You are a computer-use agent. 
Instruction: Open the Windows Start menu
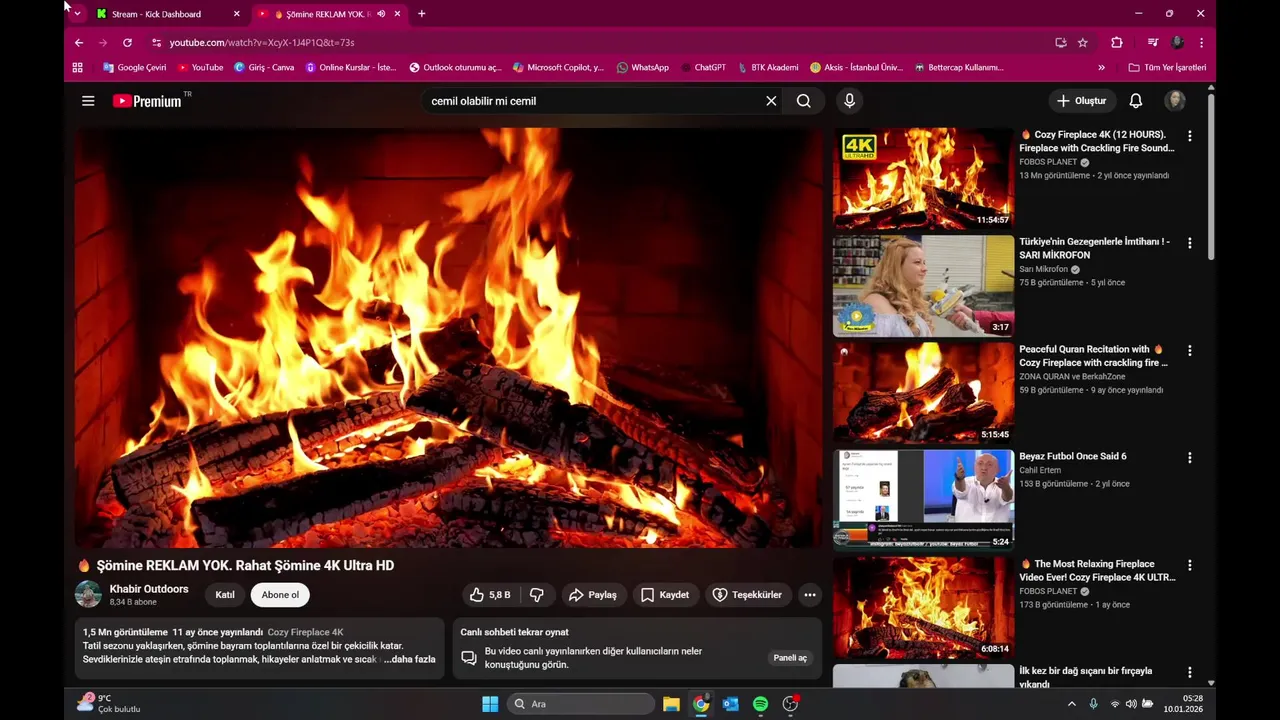[490, 704]
